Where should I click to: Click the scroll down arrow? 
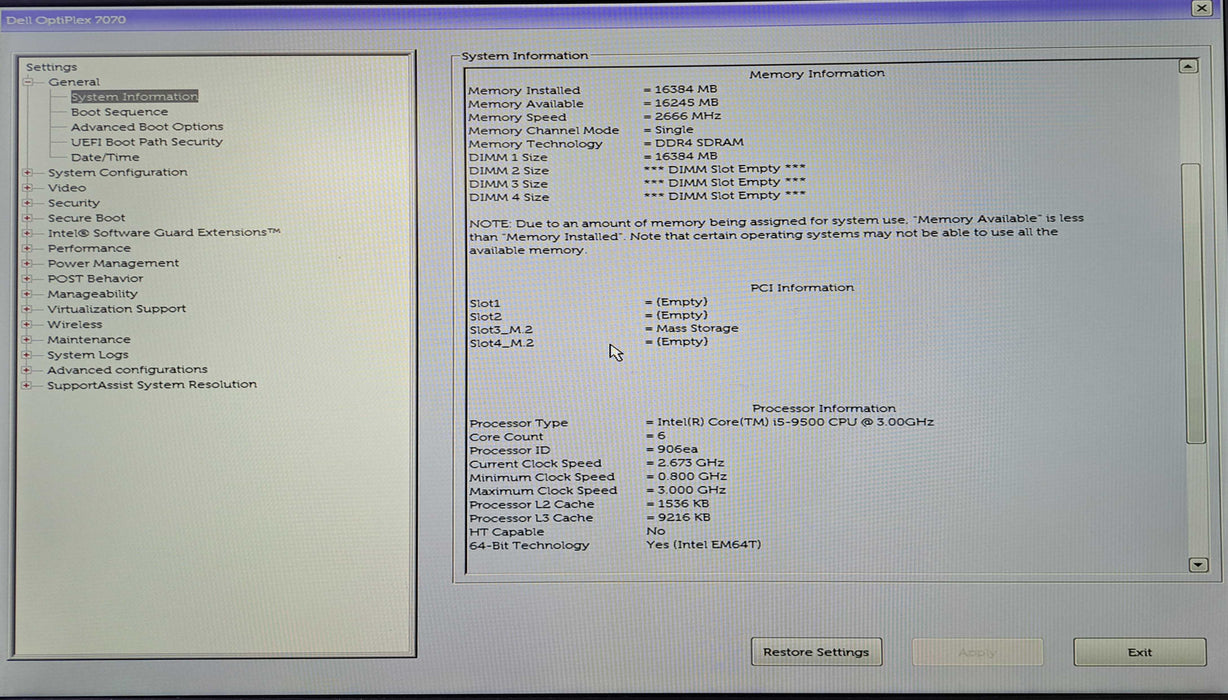pyautogui.click(x=1199, y=565)
